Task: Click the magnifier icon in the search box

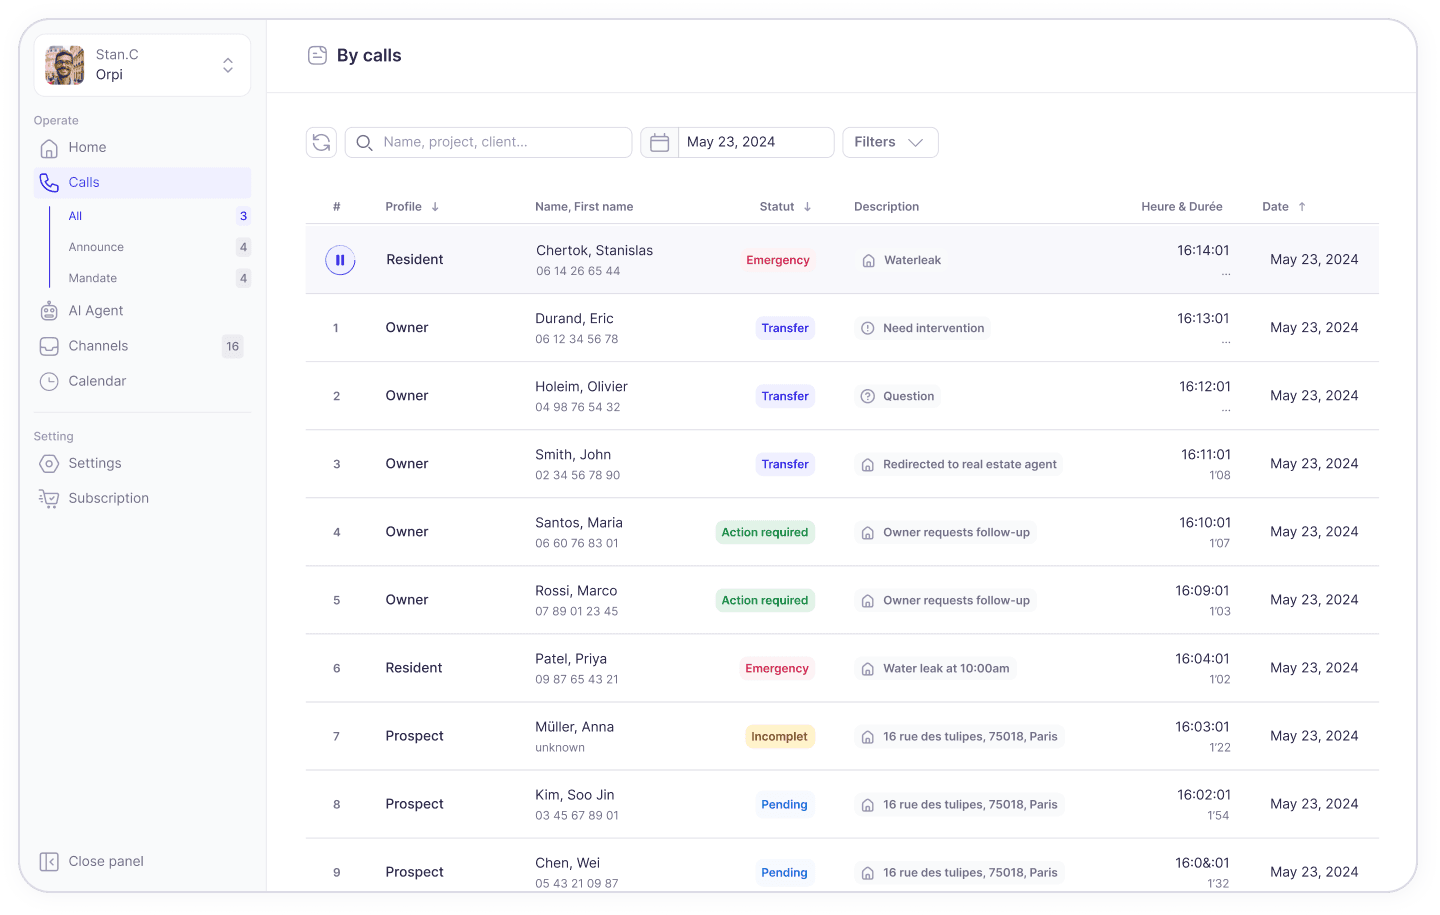Action: (365, 142)
